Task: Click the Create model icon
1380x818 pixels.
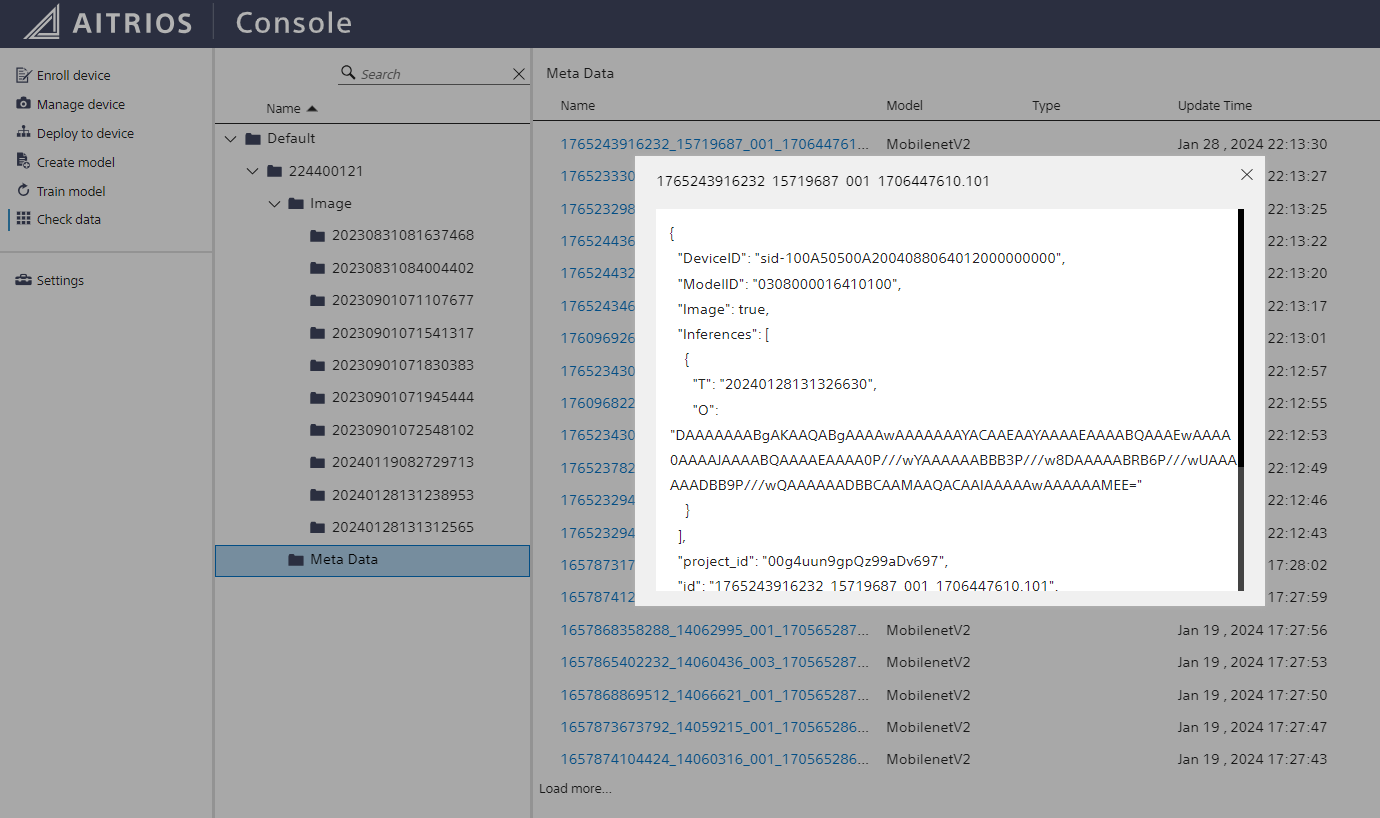Action: point(24,162)
